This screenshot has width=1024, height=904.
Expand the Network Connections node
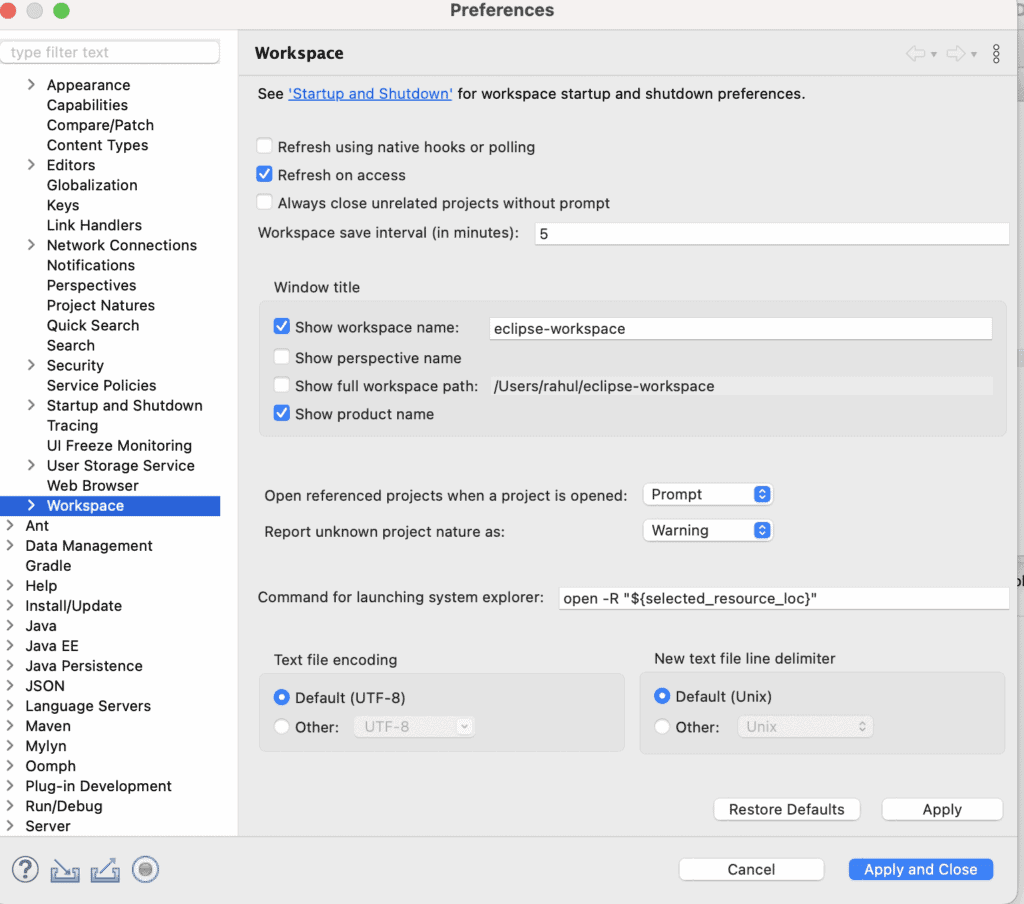tap(31, 245)
